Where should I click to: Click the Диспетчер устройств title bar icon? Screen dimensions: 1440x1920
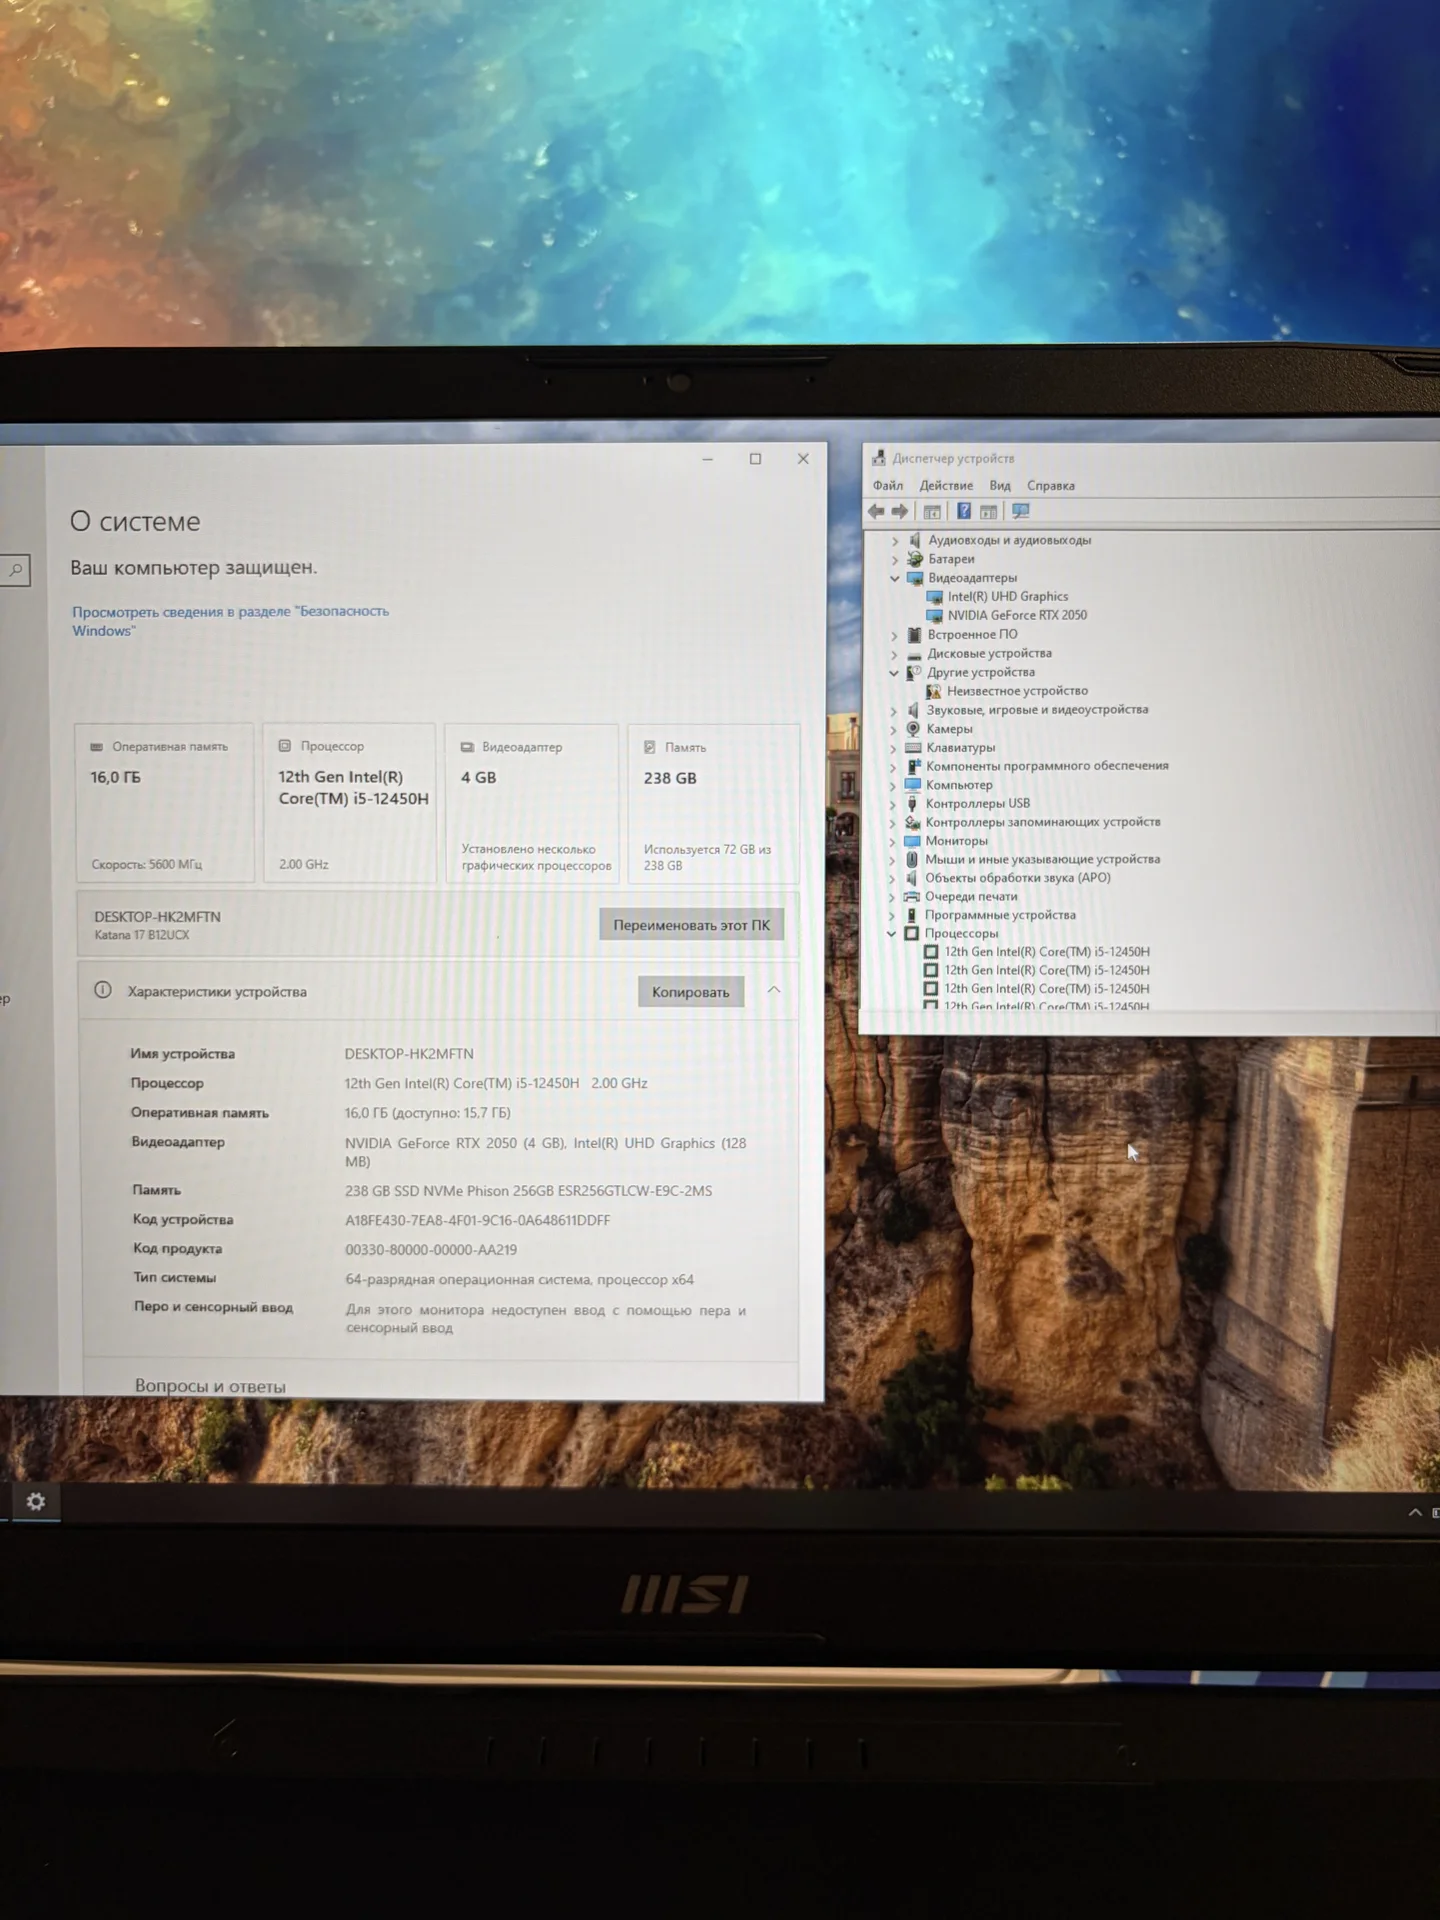[879, 458]
